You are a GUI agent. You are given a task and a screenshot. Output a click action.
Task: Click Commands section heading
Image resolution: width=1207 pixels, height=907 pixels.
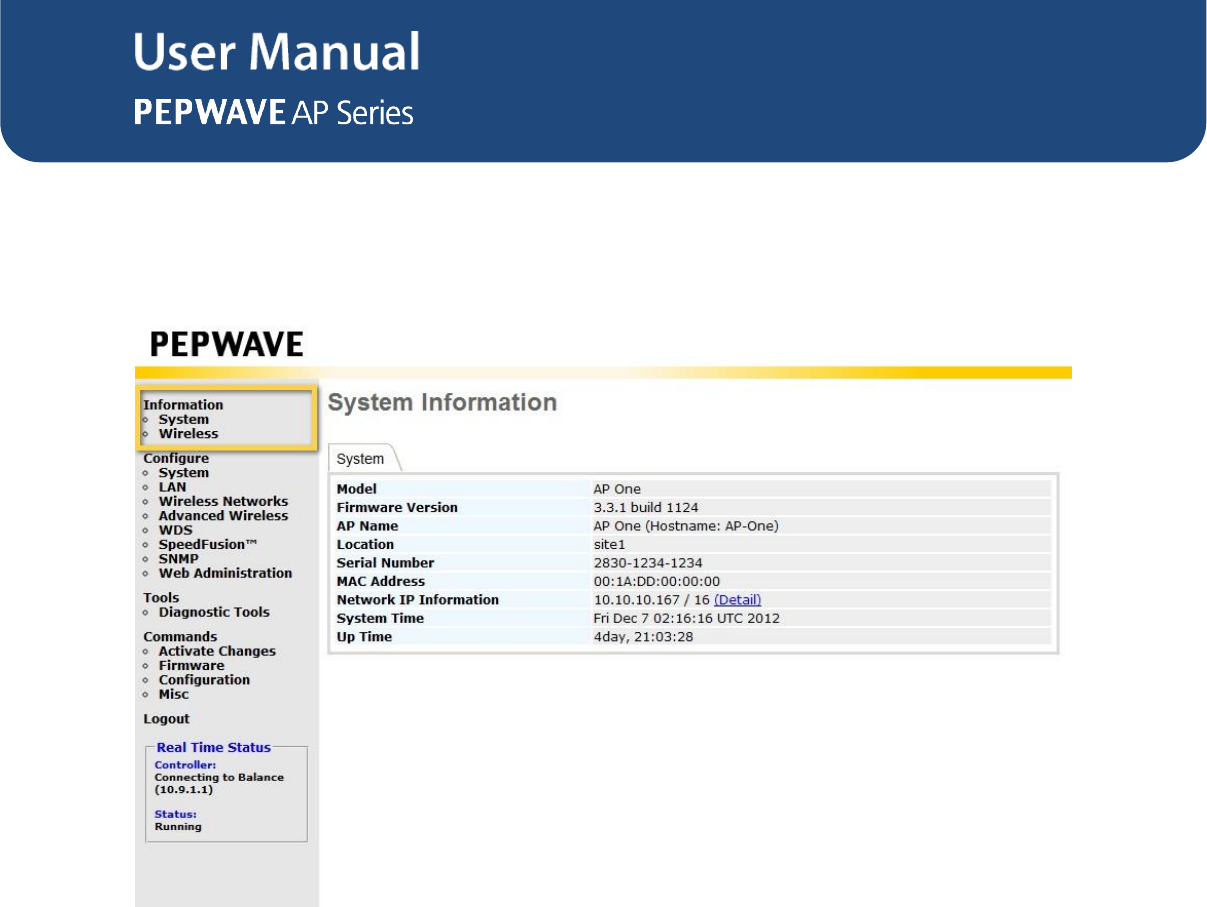click(180, 637)
